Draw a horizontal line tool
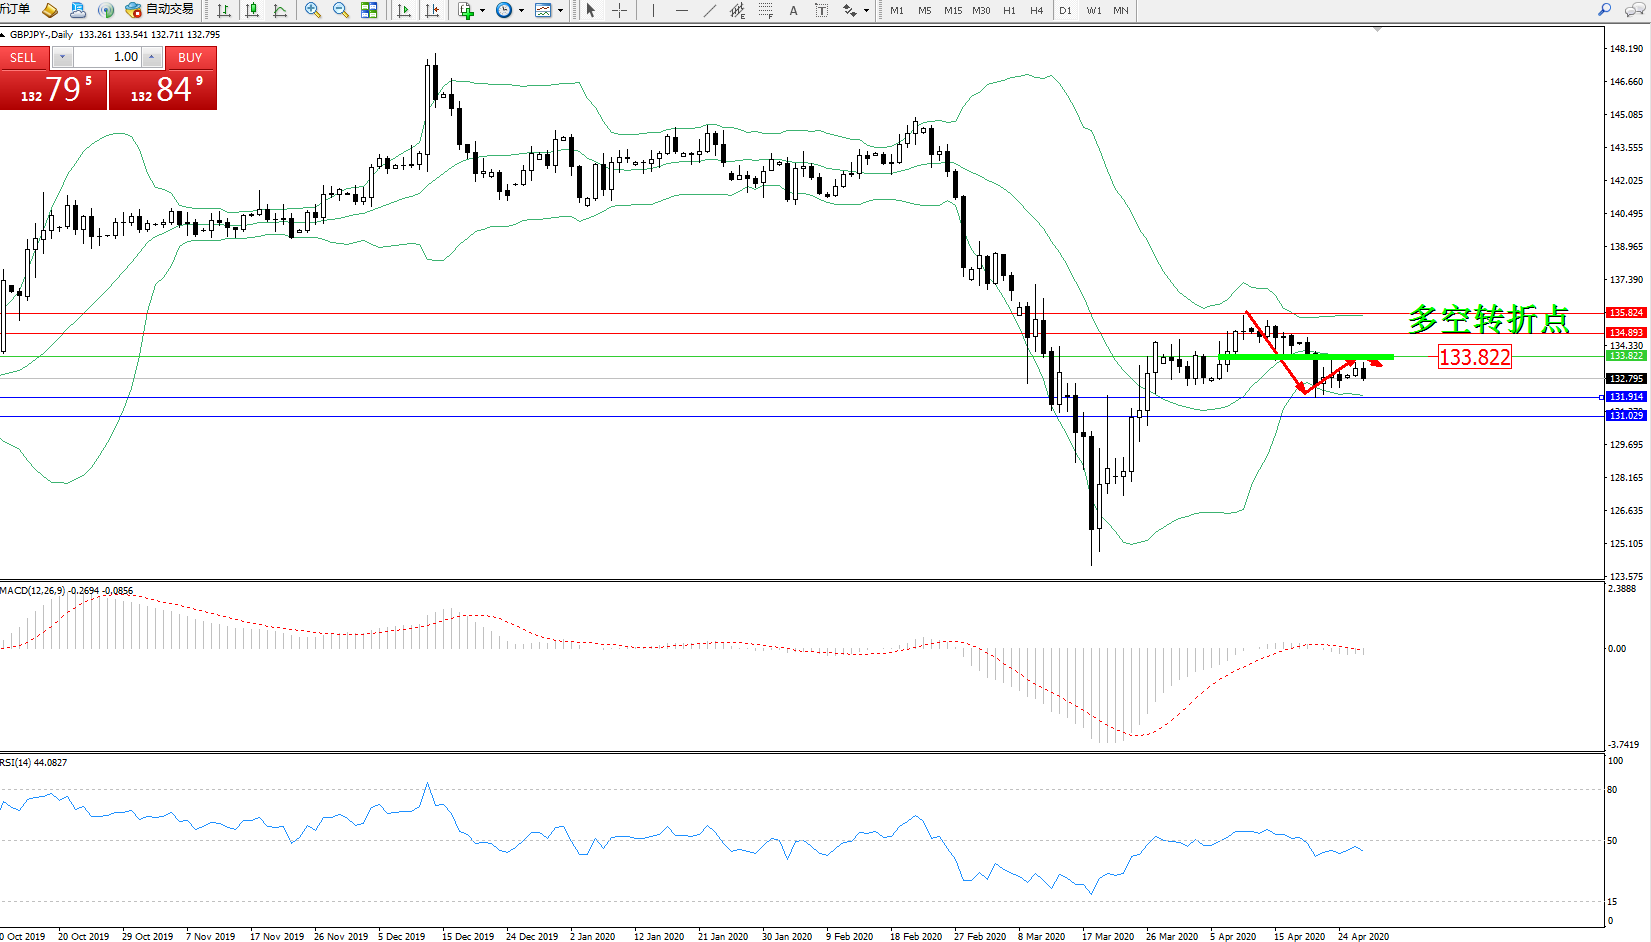Viewport: 1651px width, 942px height. tap(681, 10)
